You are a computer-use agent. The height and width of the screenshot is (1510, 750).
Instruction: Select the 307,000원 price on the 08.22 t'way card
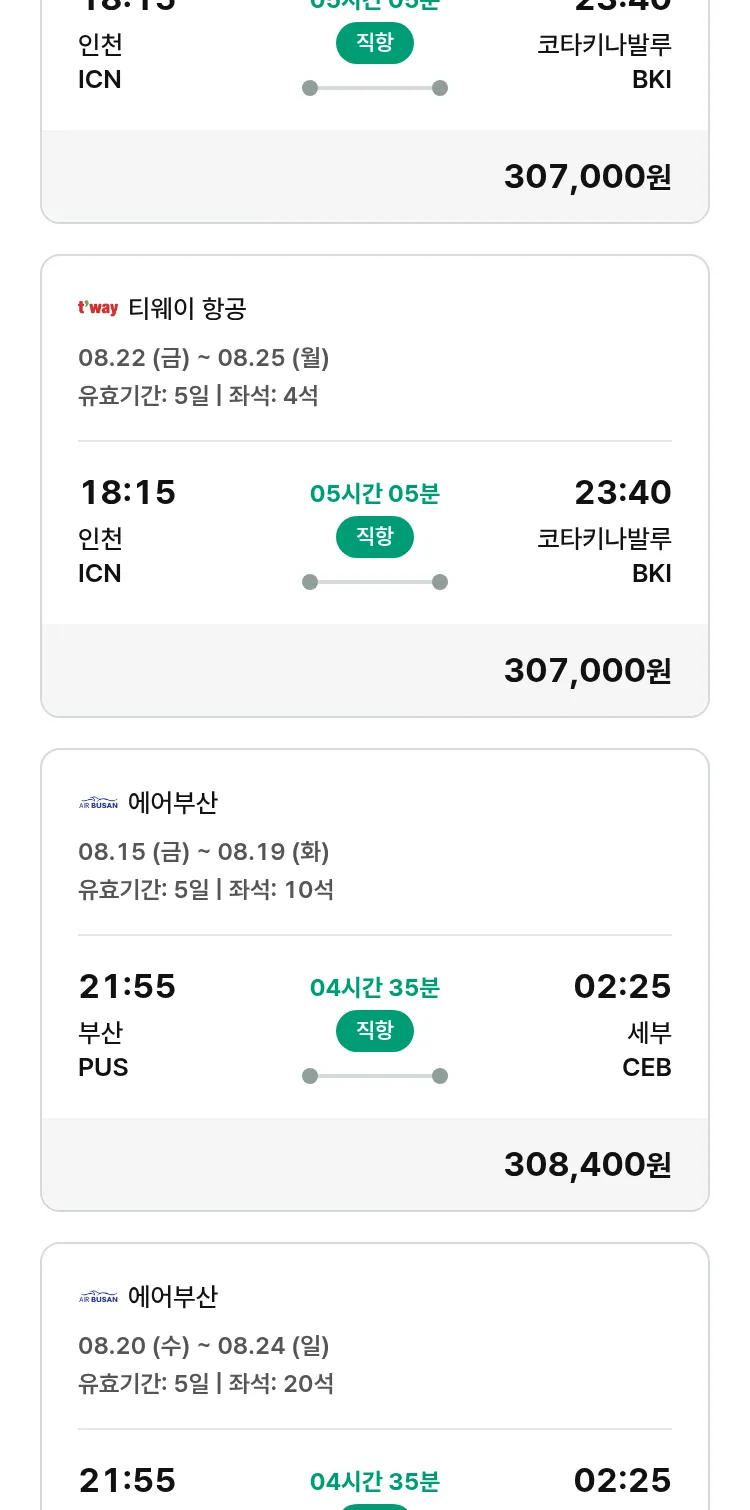[587, 670]
